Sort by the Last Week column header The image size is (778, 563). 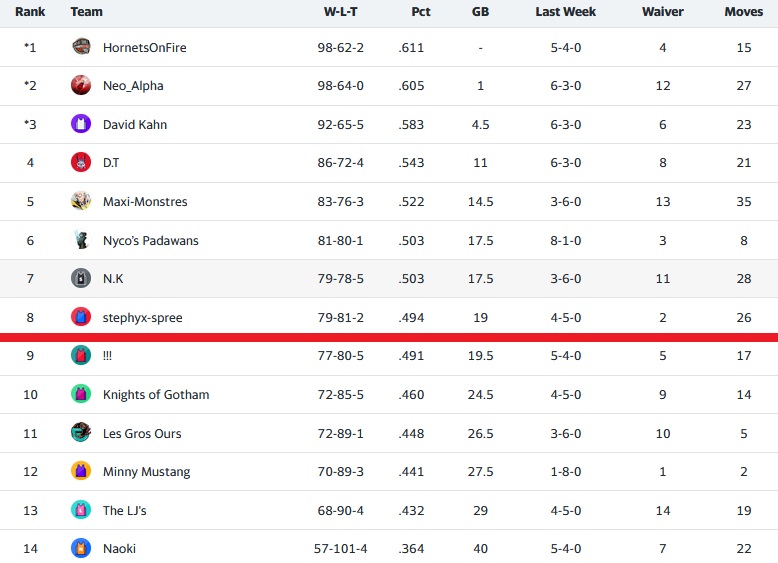[566, 12]
